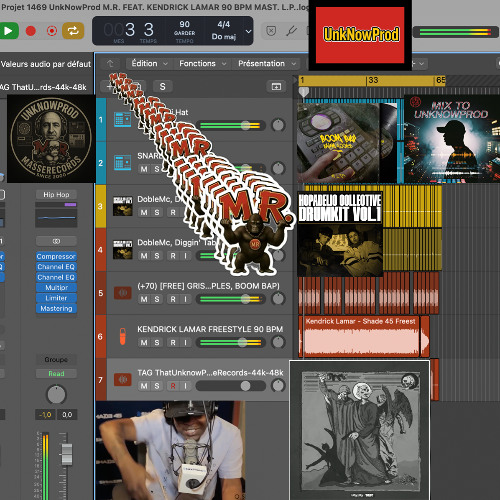
Task: Click the Kendrick Lamar track microphone icon
Action: tap(122, 336)
